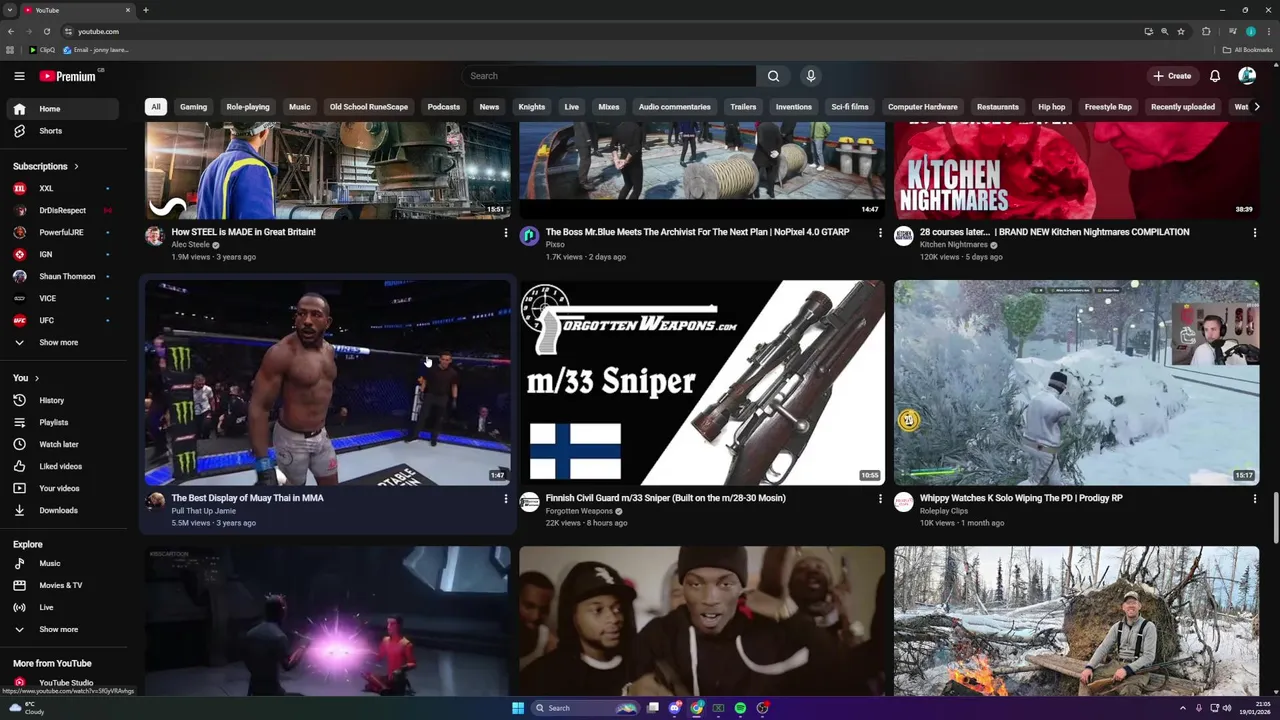This screenshot has width=1280, height=720.
Task: Click the Create button
Action: 1172,76
